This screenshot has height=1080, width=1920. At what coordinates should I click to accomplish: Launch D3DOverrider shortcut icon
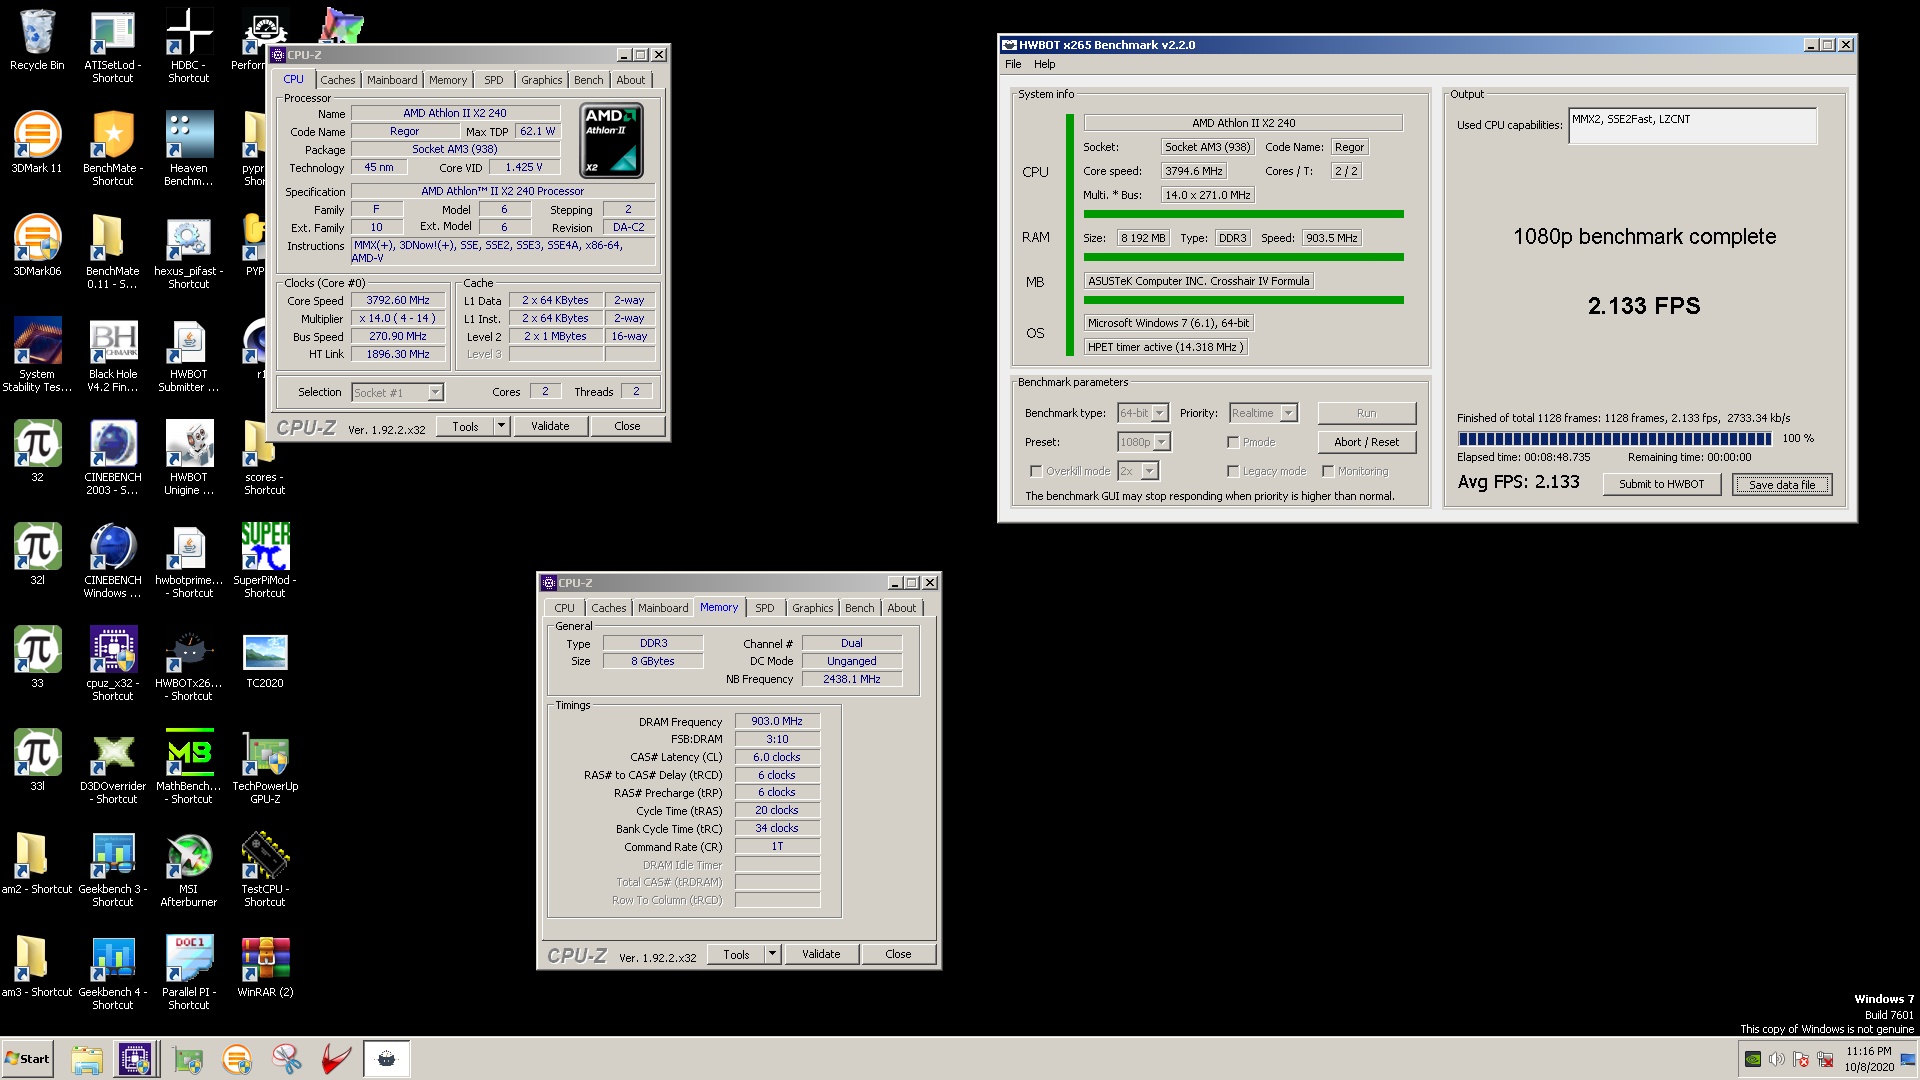click(x=113, y=766)
